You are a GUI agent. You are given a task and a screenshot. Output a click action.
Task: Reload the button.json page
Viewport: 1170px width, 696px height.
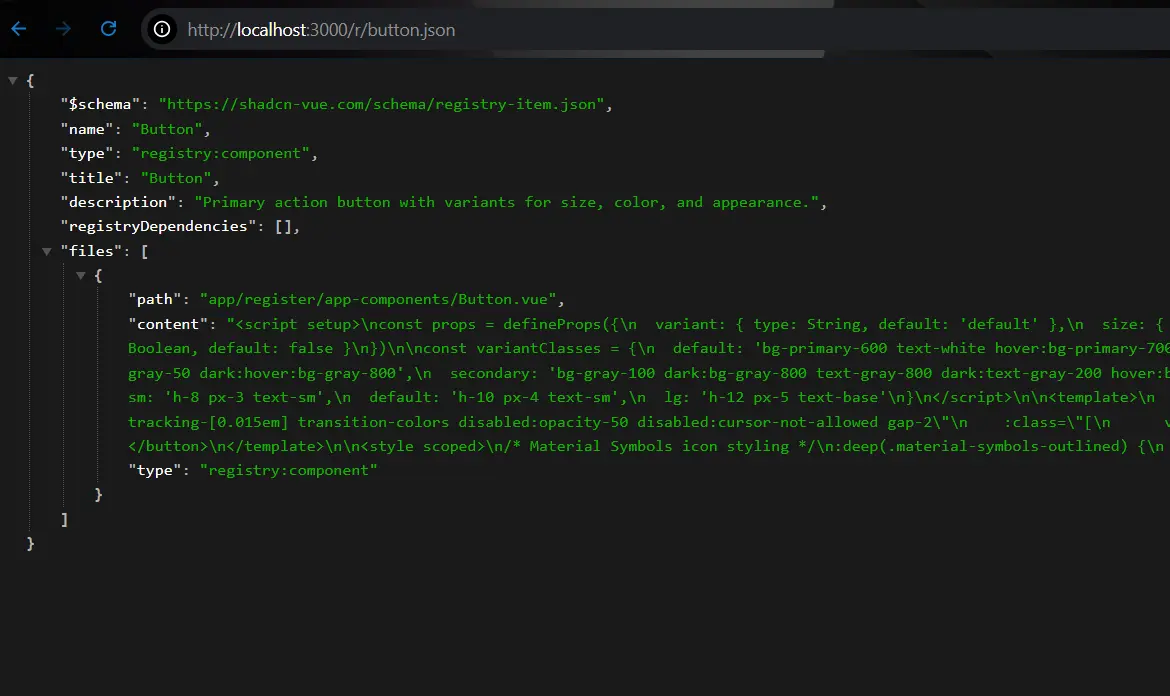[109, 29]
